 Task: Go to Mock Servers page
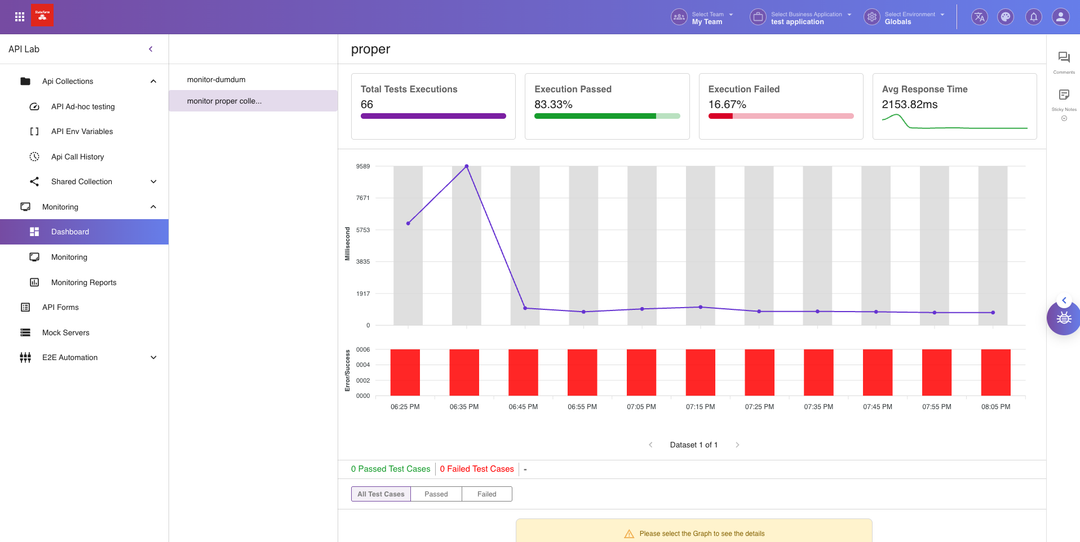[x=65, y=333]
